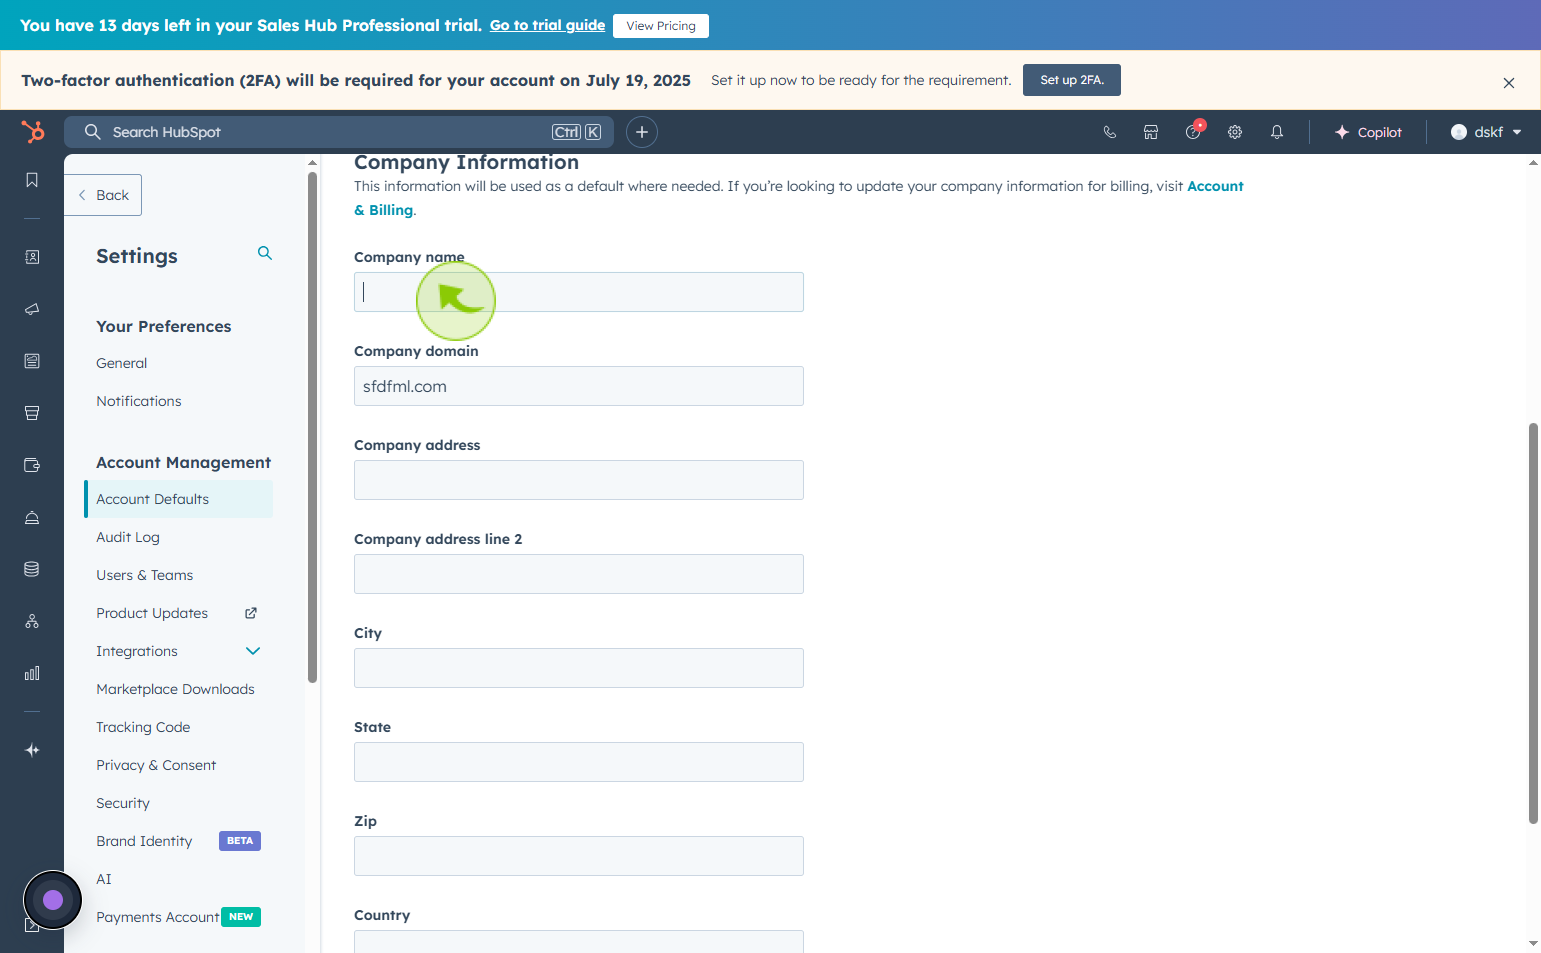Focus the Company name input
The image size is (1541, 953).
(x=579, y=292)
